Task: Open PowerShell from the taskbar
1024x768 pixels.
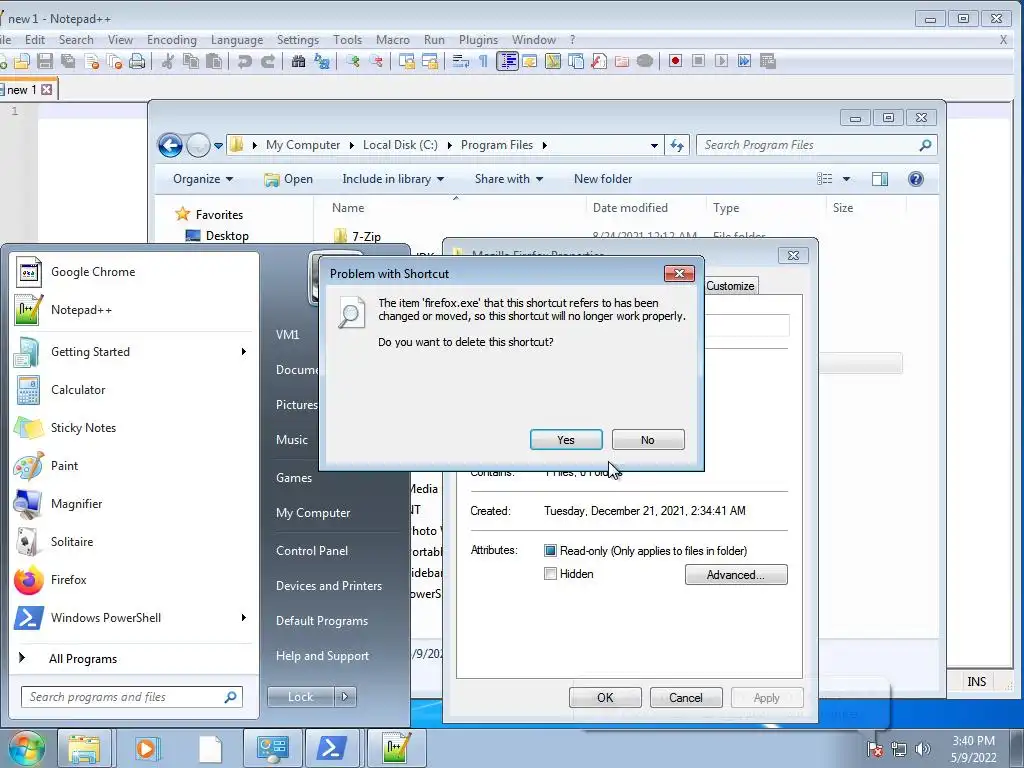Action: coord(331,748)
